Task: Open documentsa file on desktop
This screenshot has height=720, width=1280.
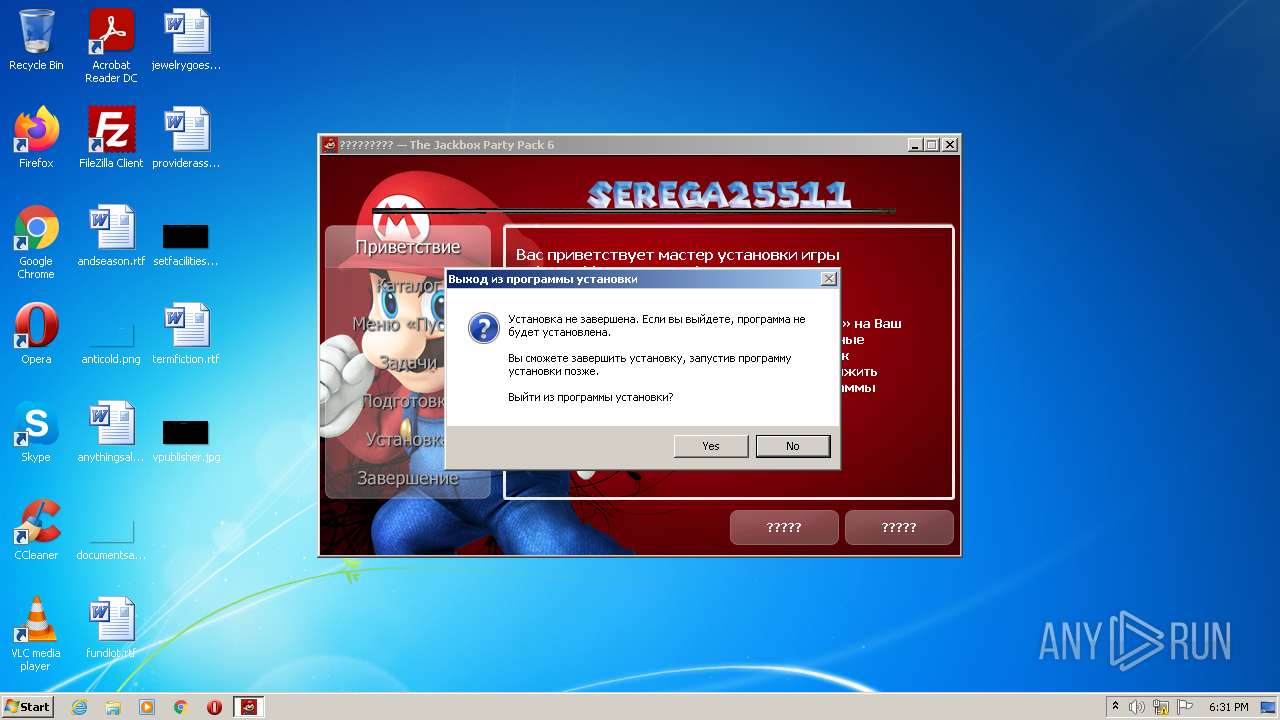Action: pos(111,538)
